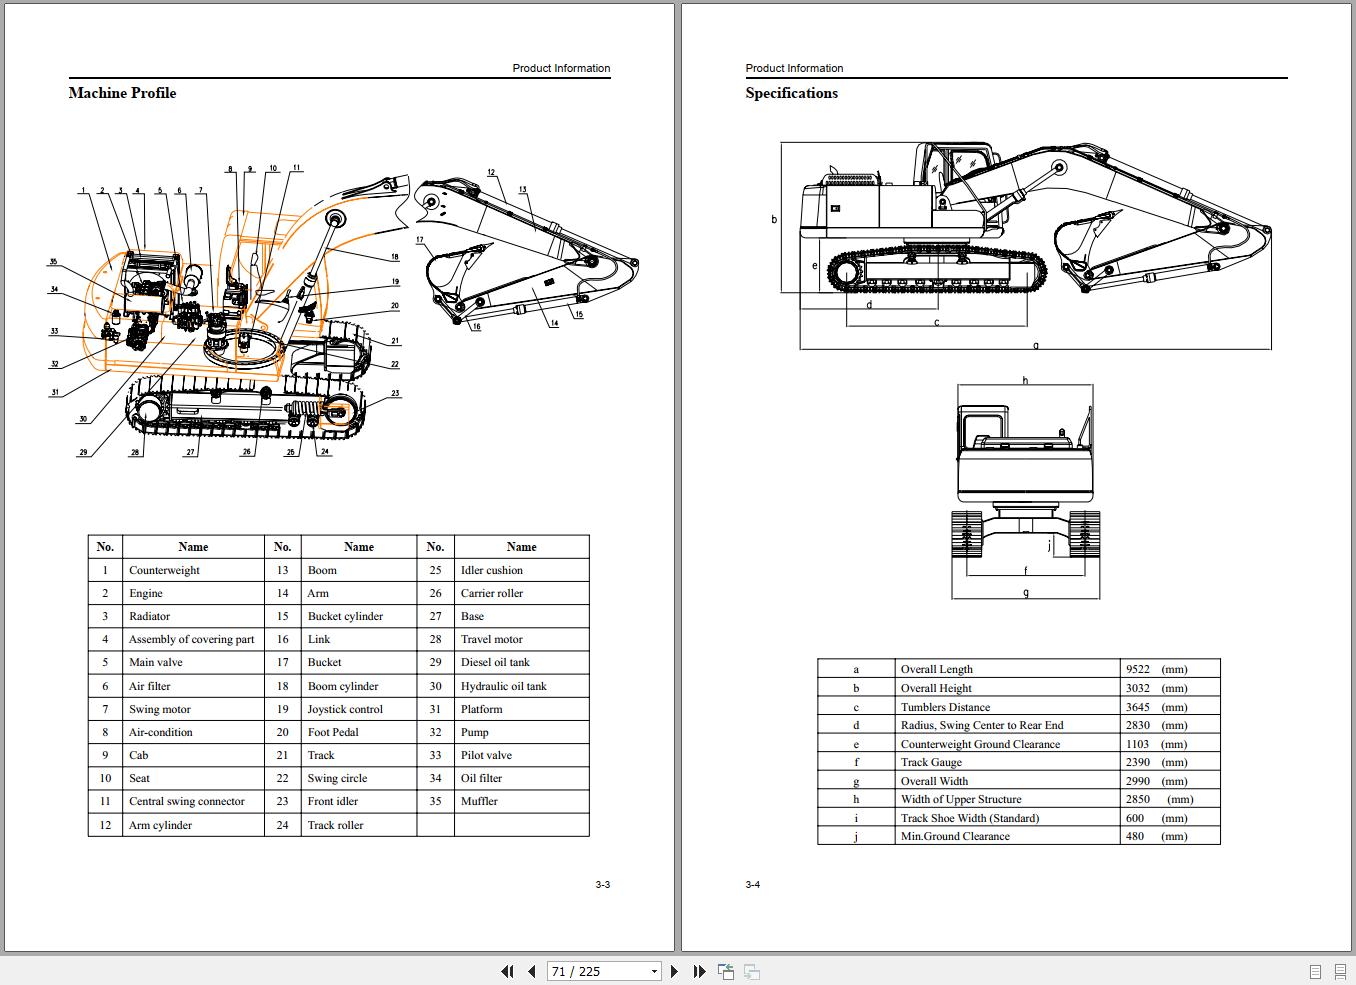The image size is (1356, 985).
Task: Click the 'Foot Pedal' cell
Action: click(358, 732)
